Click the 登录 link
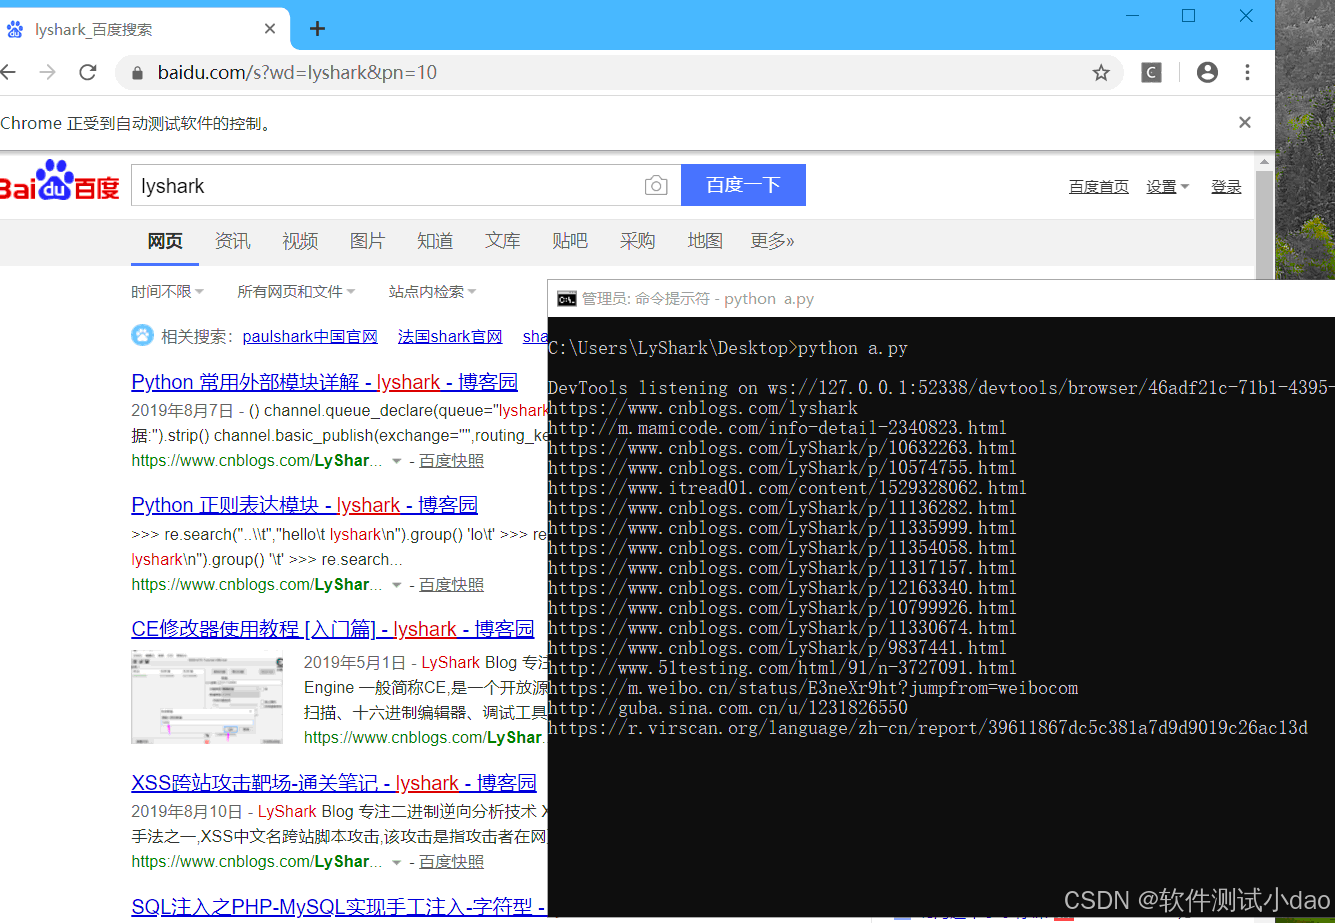Image resolution: width=1335 pixels, height=923 pixels. pos(1226,187)
